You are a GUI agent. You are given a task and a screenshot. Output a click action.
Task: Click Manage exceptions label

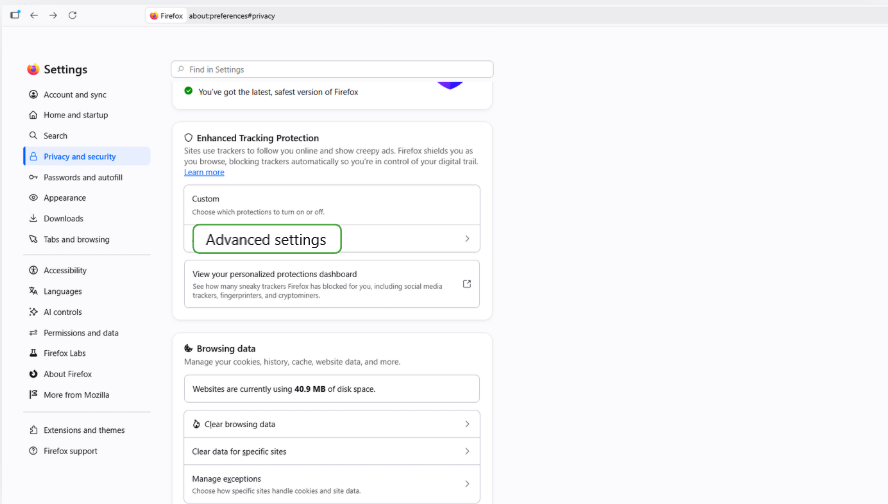click(227, 479)
